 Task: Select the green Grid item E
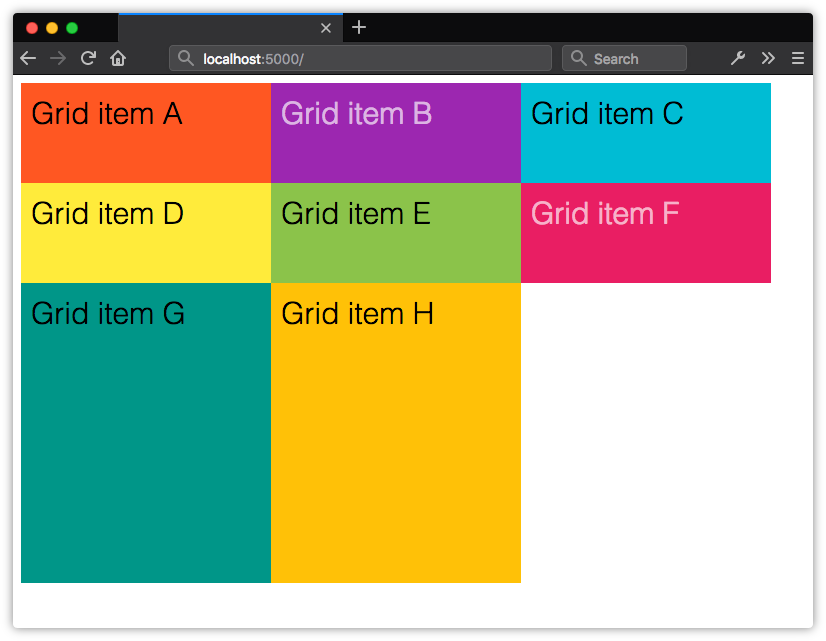(x=396, y=233)
